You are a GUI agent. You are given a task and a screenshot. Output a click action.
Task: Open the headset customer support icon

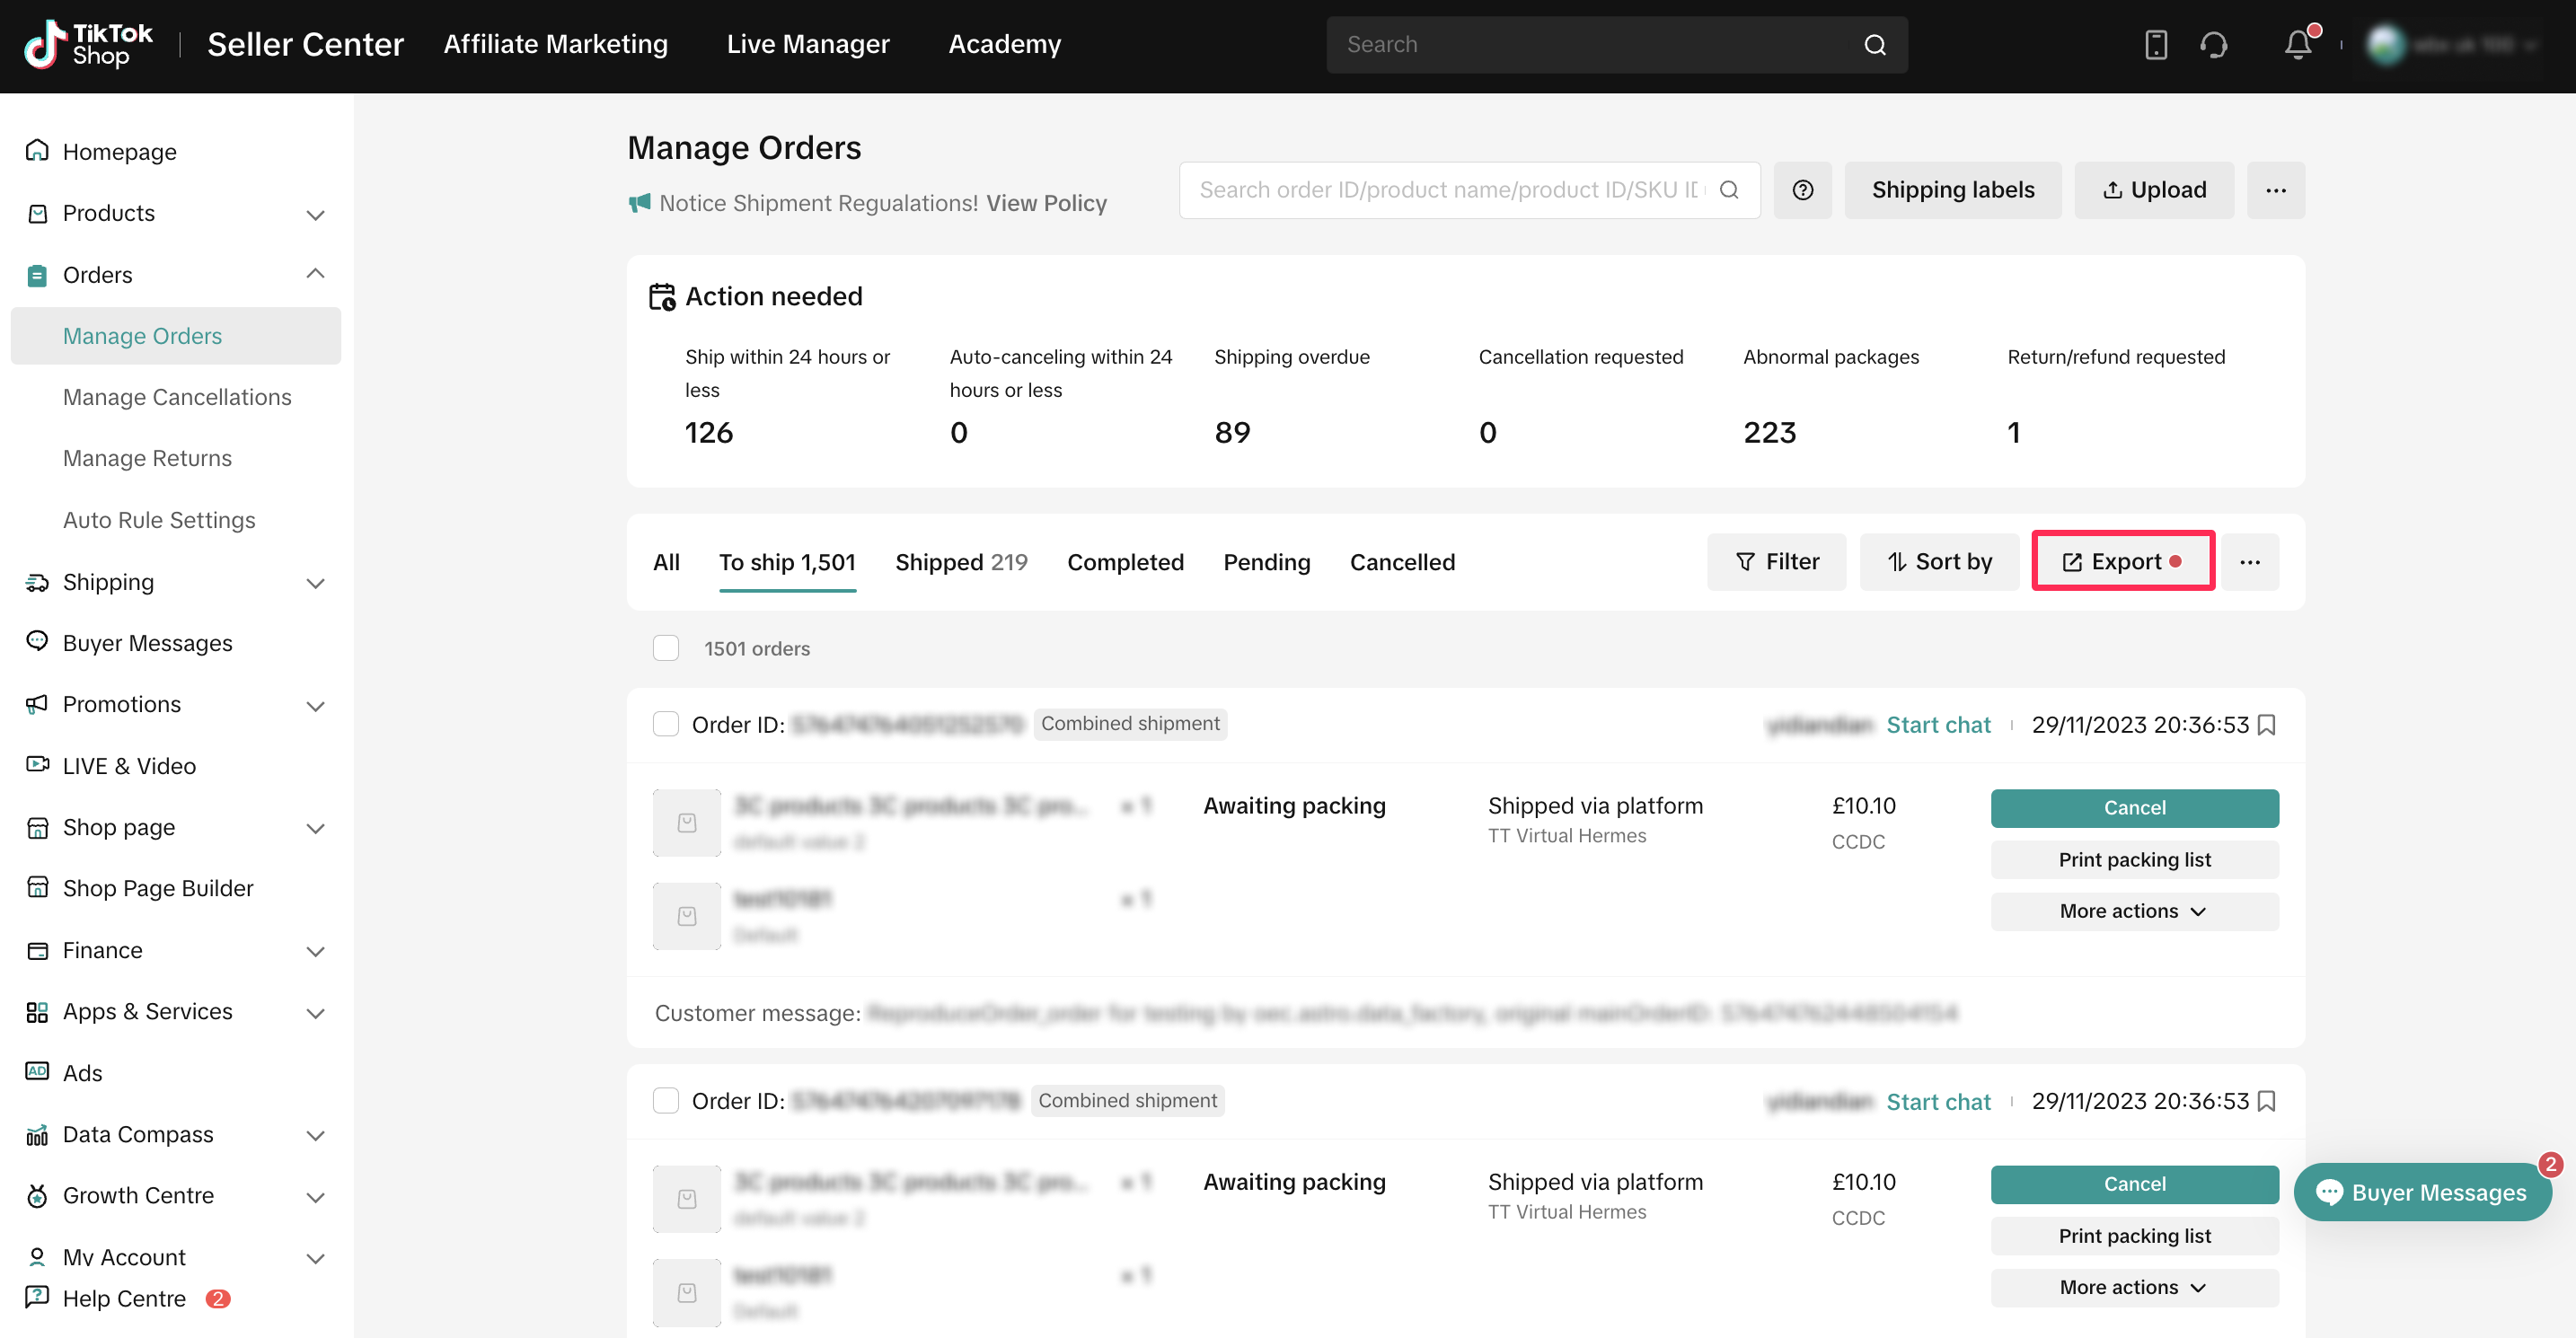point(2213,45)
